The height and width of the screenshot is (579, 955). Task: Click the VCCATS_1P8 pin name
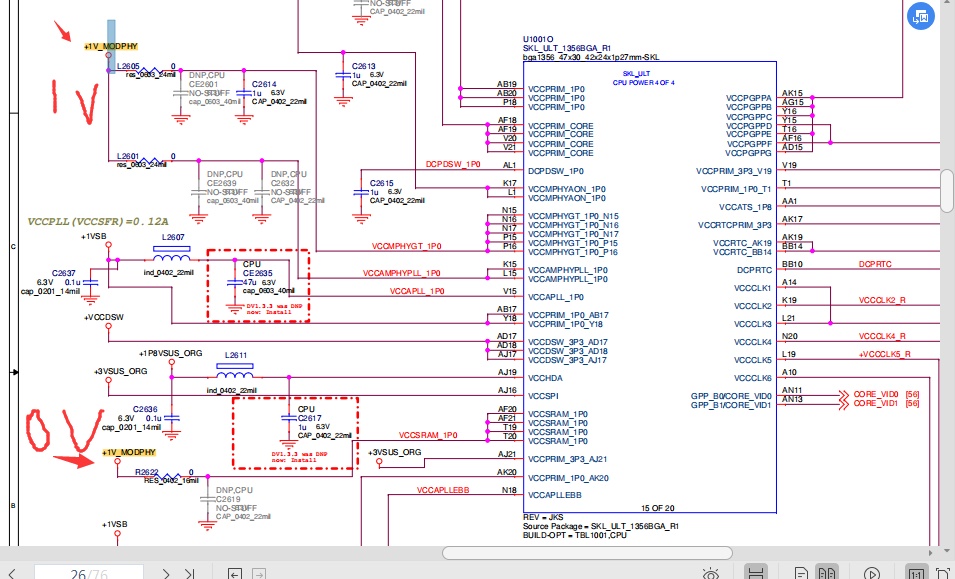click(745, 208)
